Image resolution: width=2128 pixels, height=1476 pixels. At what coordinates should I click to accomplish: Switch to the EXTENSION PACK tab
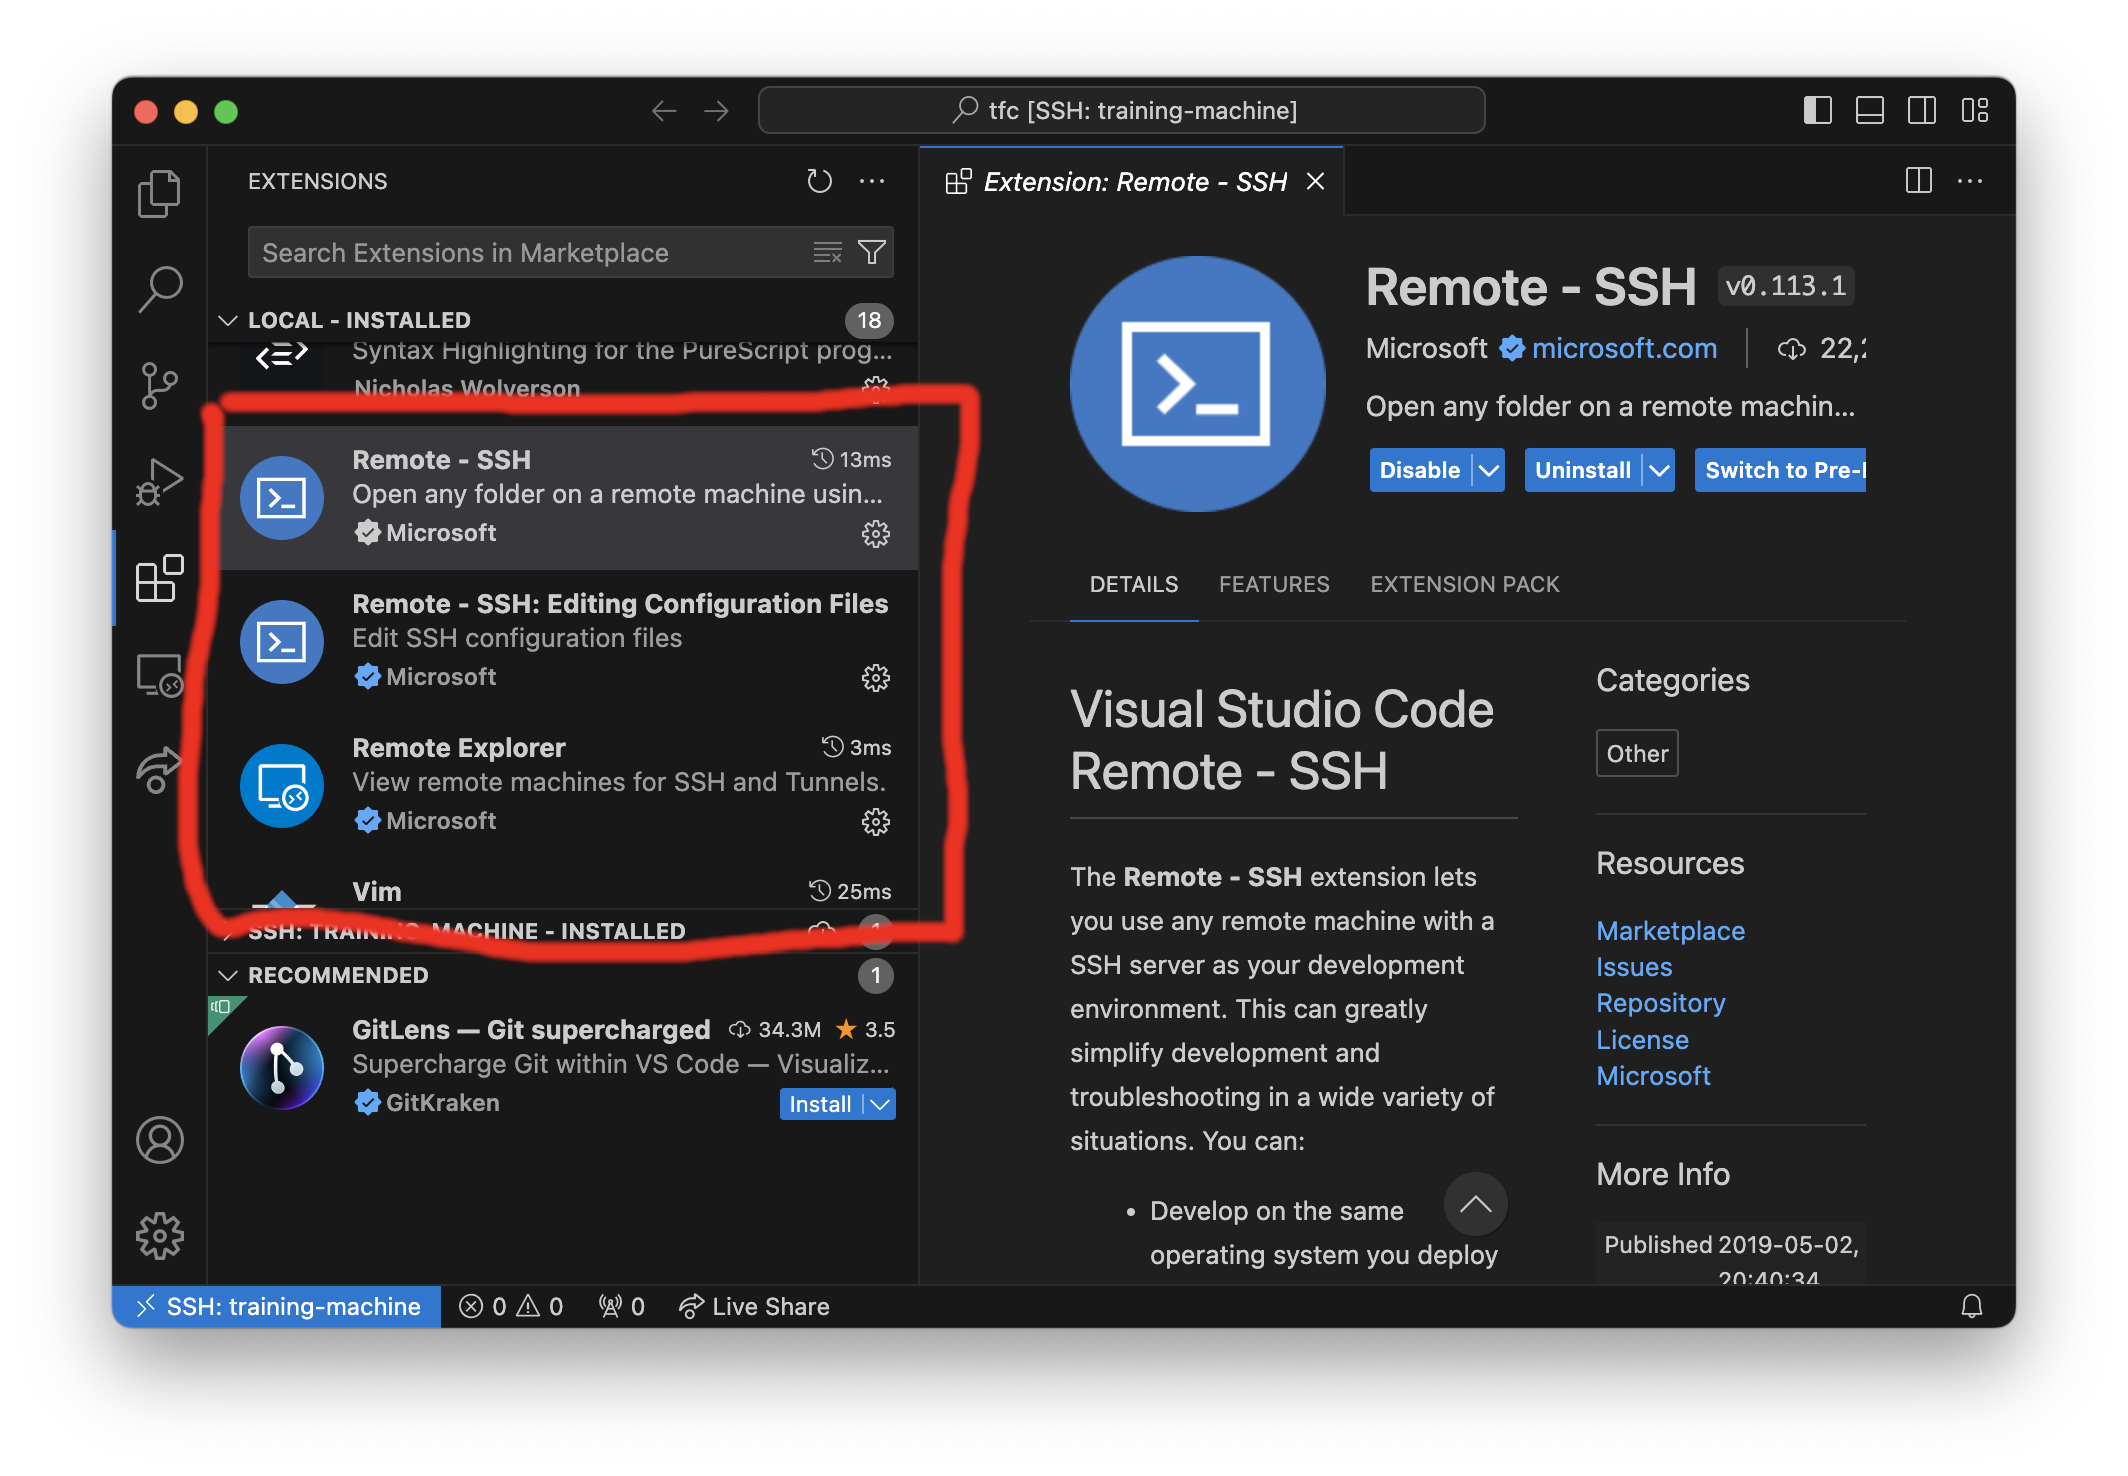pos(1464,584)
